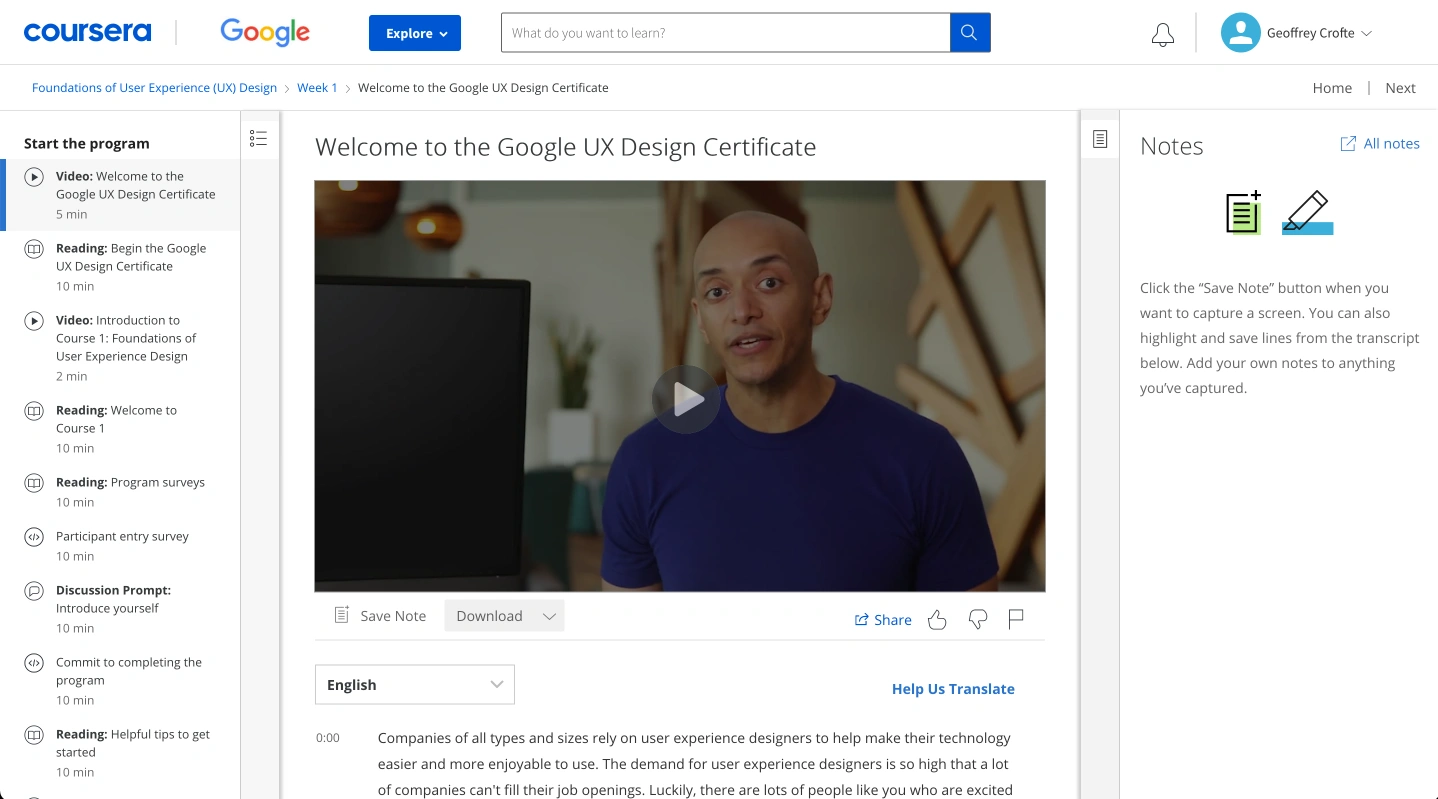Click the chat icon beside Discussion Prompt

tap(34, 591)
